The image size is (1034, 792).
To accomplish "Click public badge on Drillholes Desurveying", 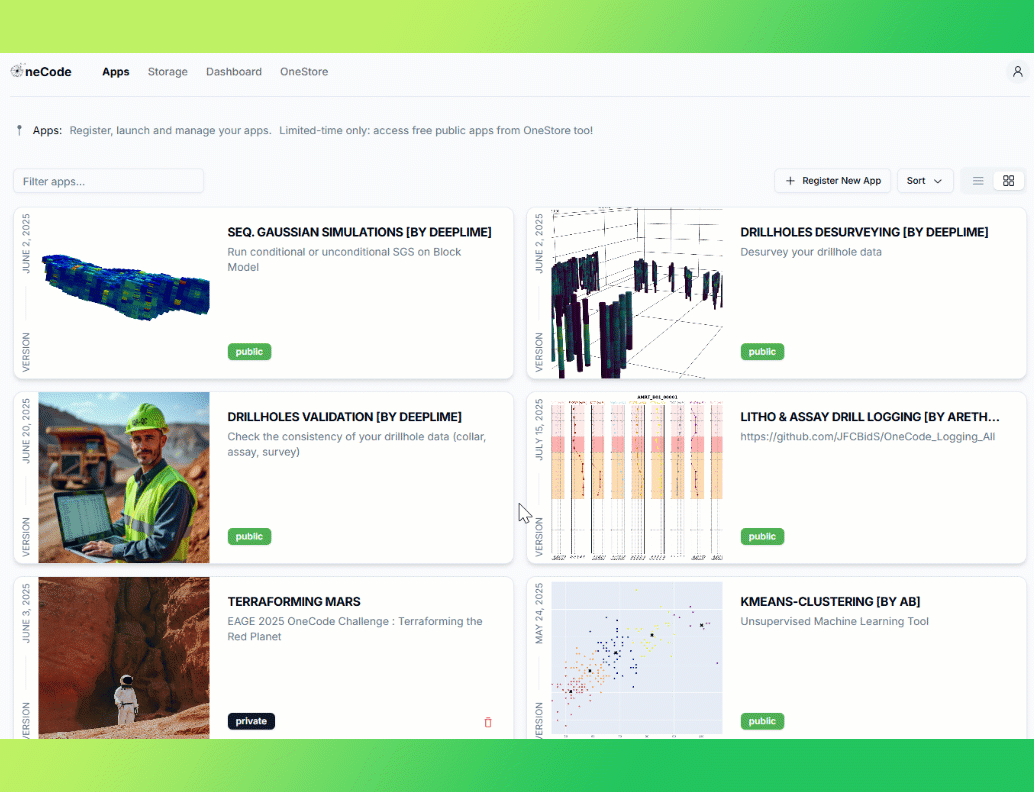I will pyautogui.click(x=762, y=351).
